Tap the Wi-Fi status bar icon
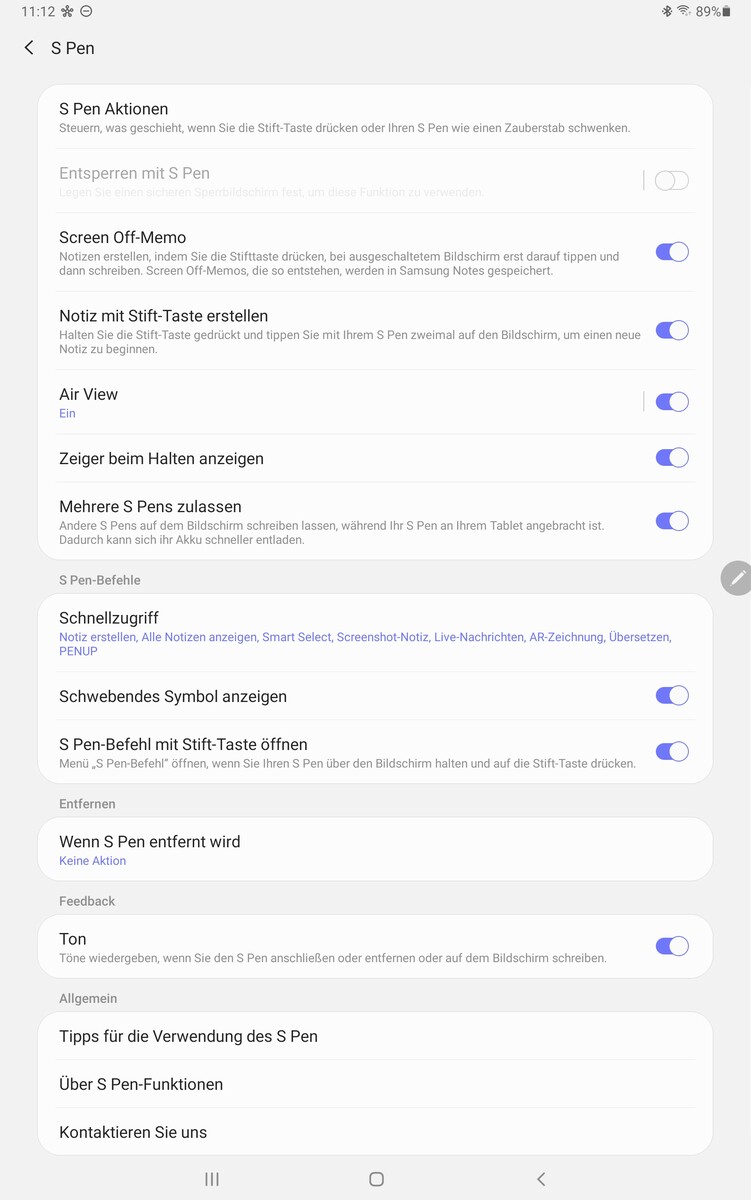This screenshot has width=751, height=1200. (x=684, y=12)
